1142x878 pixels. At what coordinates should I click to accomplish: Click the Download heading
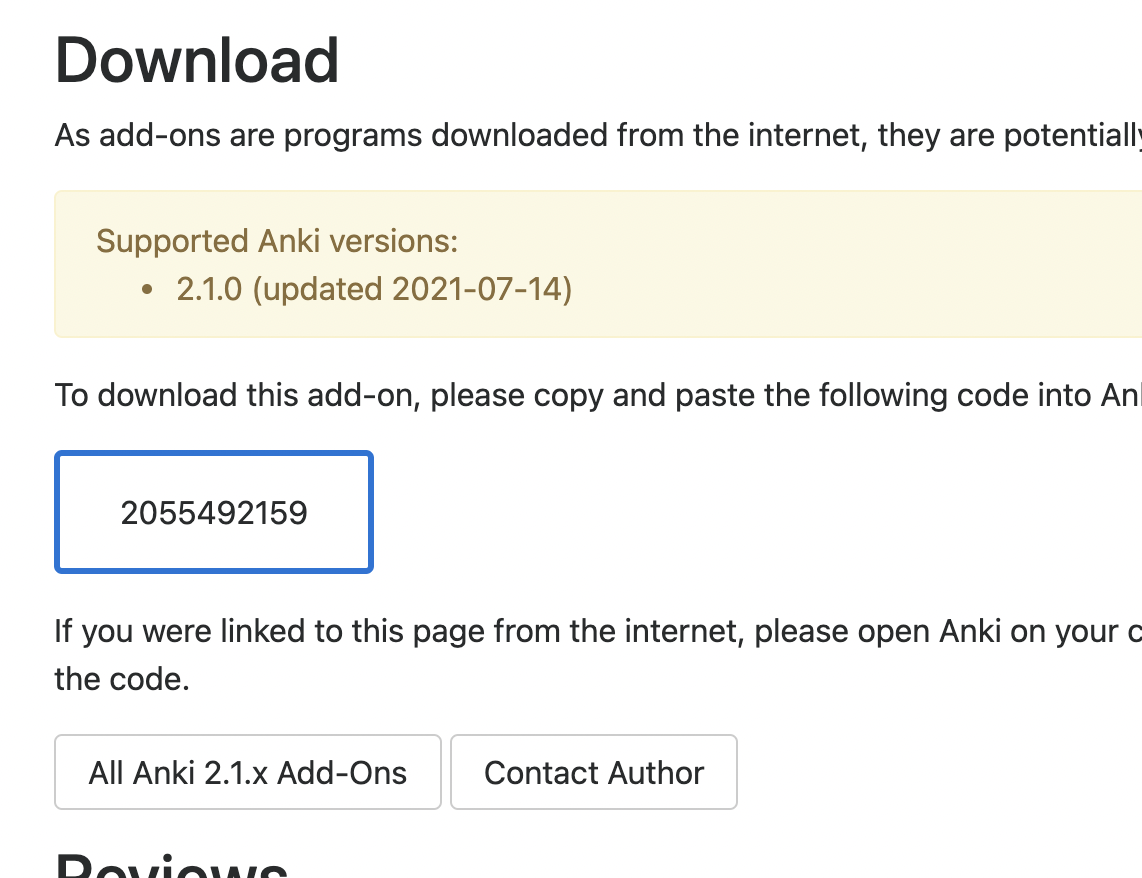tap(197, 61)
